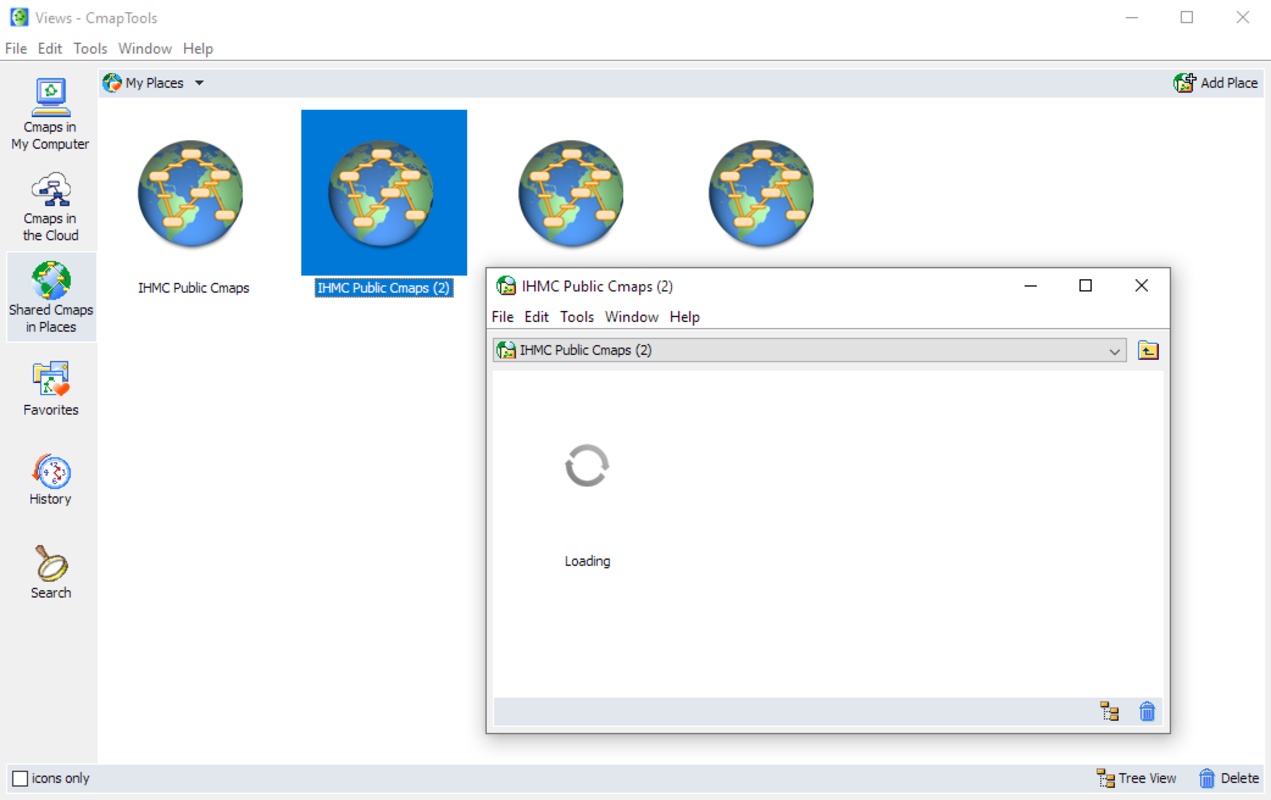Minimize the Views - CmapTools window
1271x800 pixels.
point(1132,17)
